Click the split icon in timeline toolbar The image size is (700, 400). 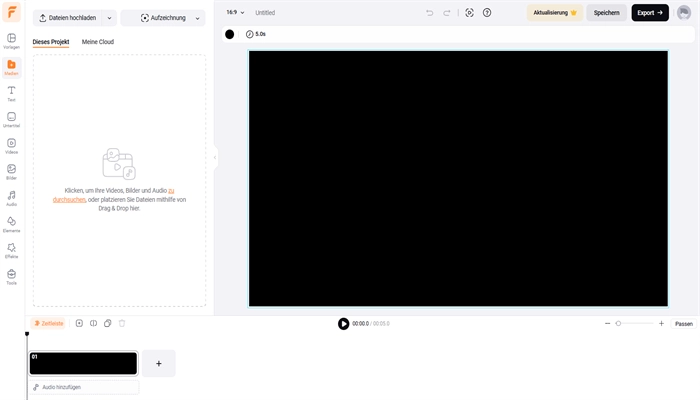click(x=93, y=323)
